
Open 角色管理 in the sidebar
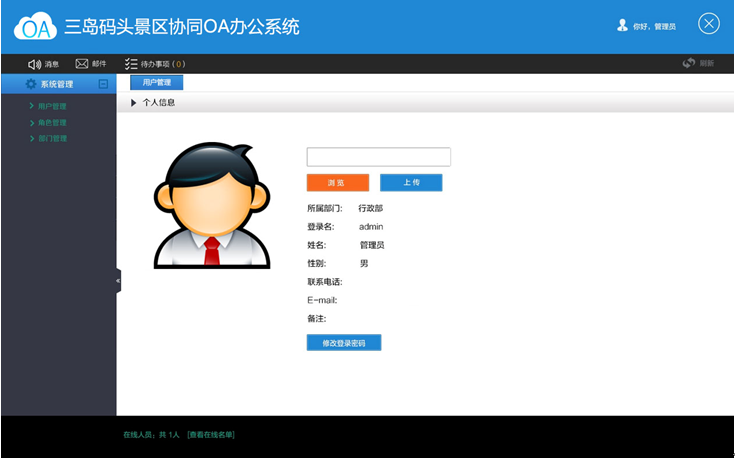tap(52, 122)
